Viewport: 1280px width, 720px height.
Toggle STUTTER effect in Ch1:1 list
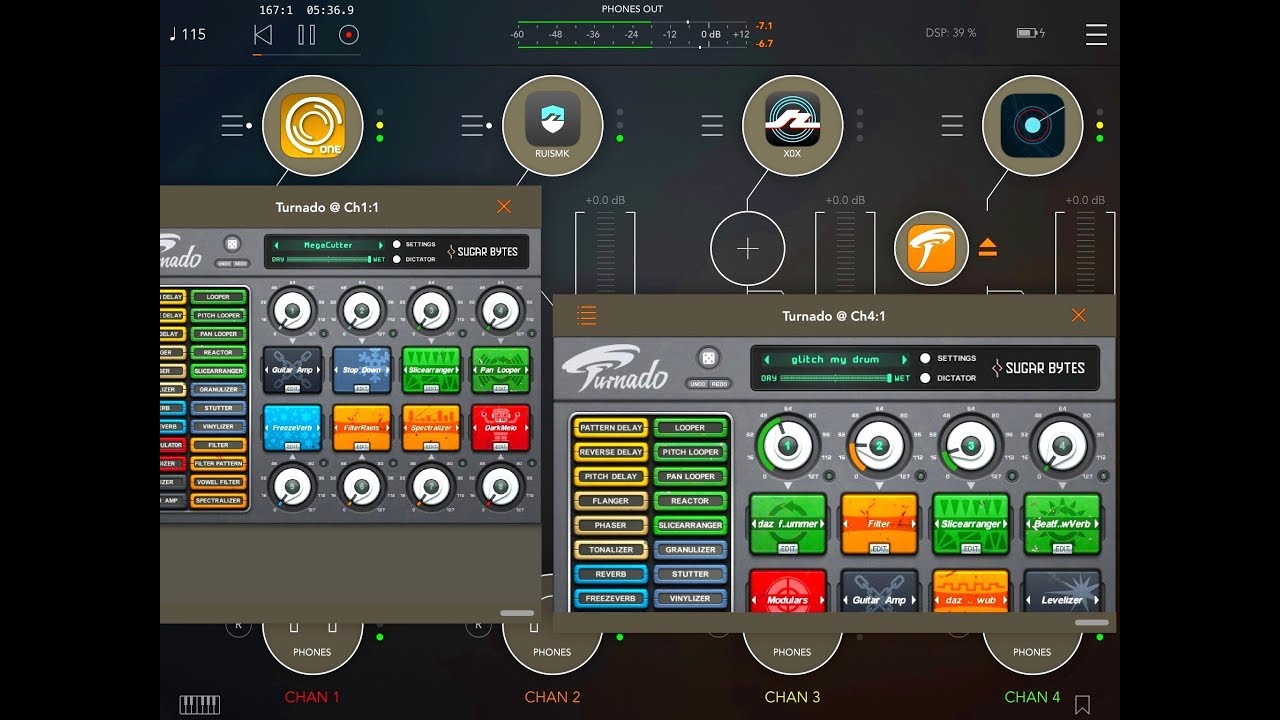pos(218,408)
